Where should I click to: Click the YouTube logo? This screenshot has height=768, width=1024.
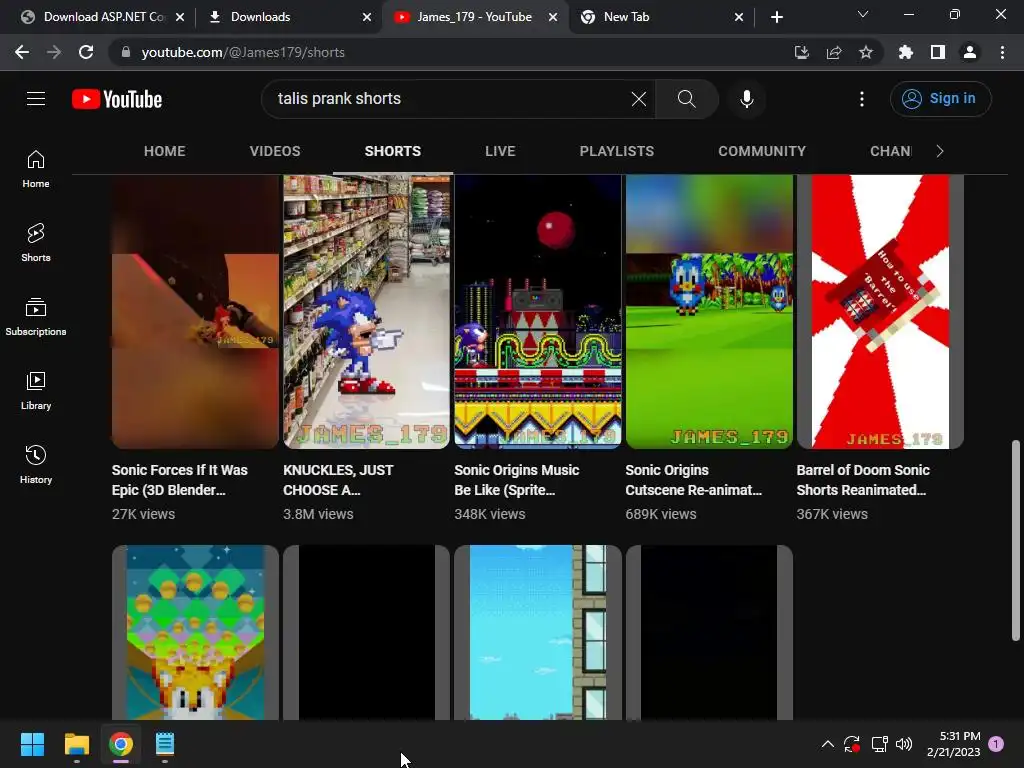click(x=117, y=99)
